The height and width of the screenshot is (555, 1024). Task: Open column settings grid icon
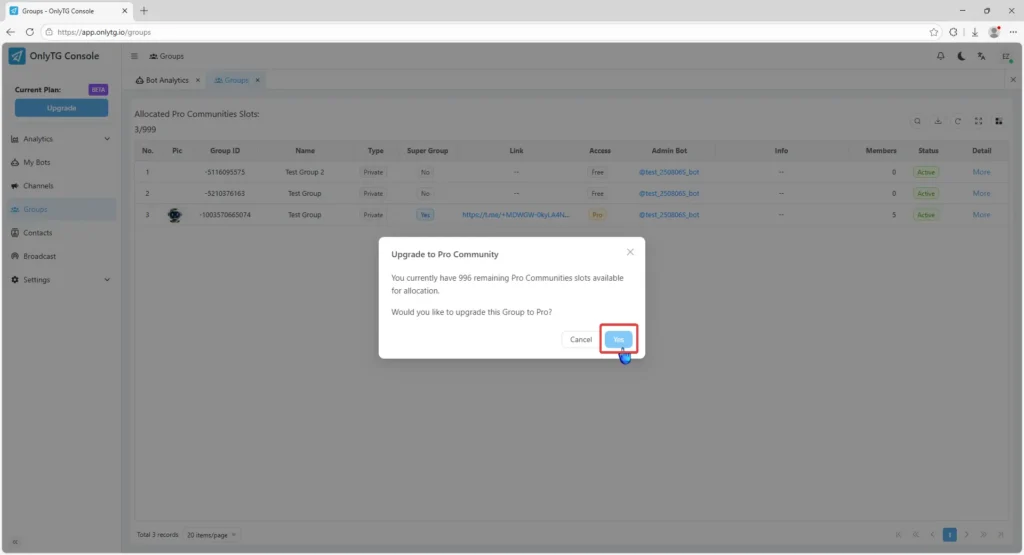[998, 121]
